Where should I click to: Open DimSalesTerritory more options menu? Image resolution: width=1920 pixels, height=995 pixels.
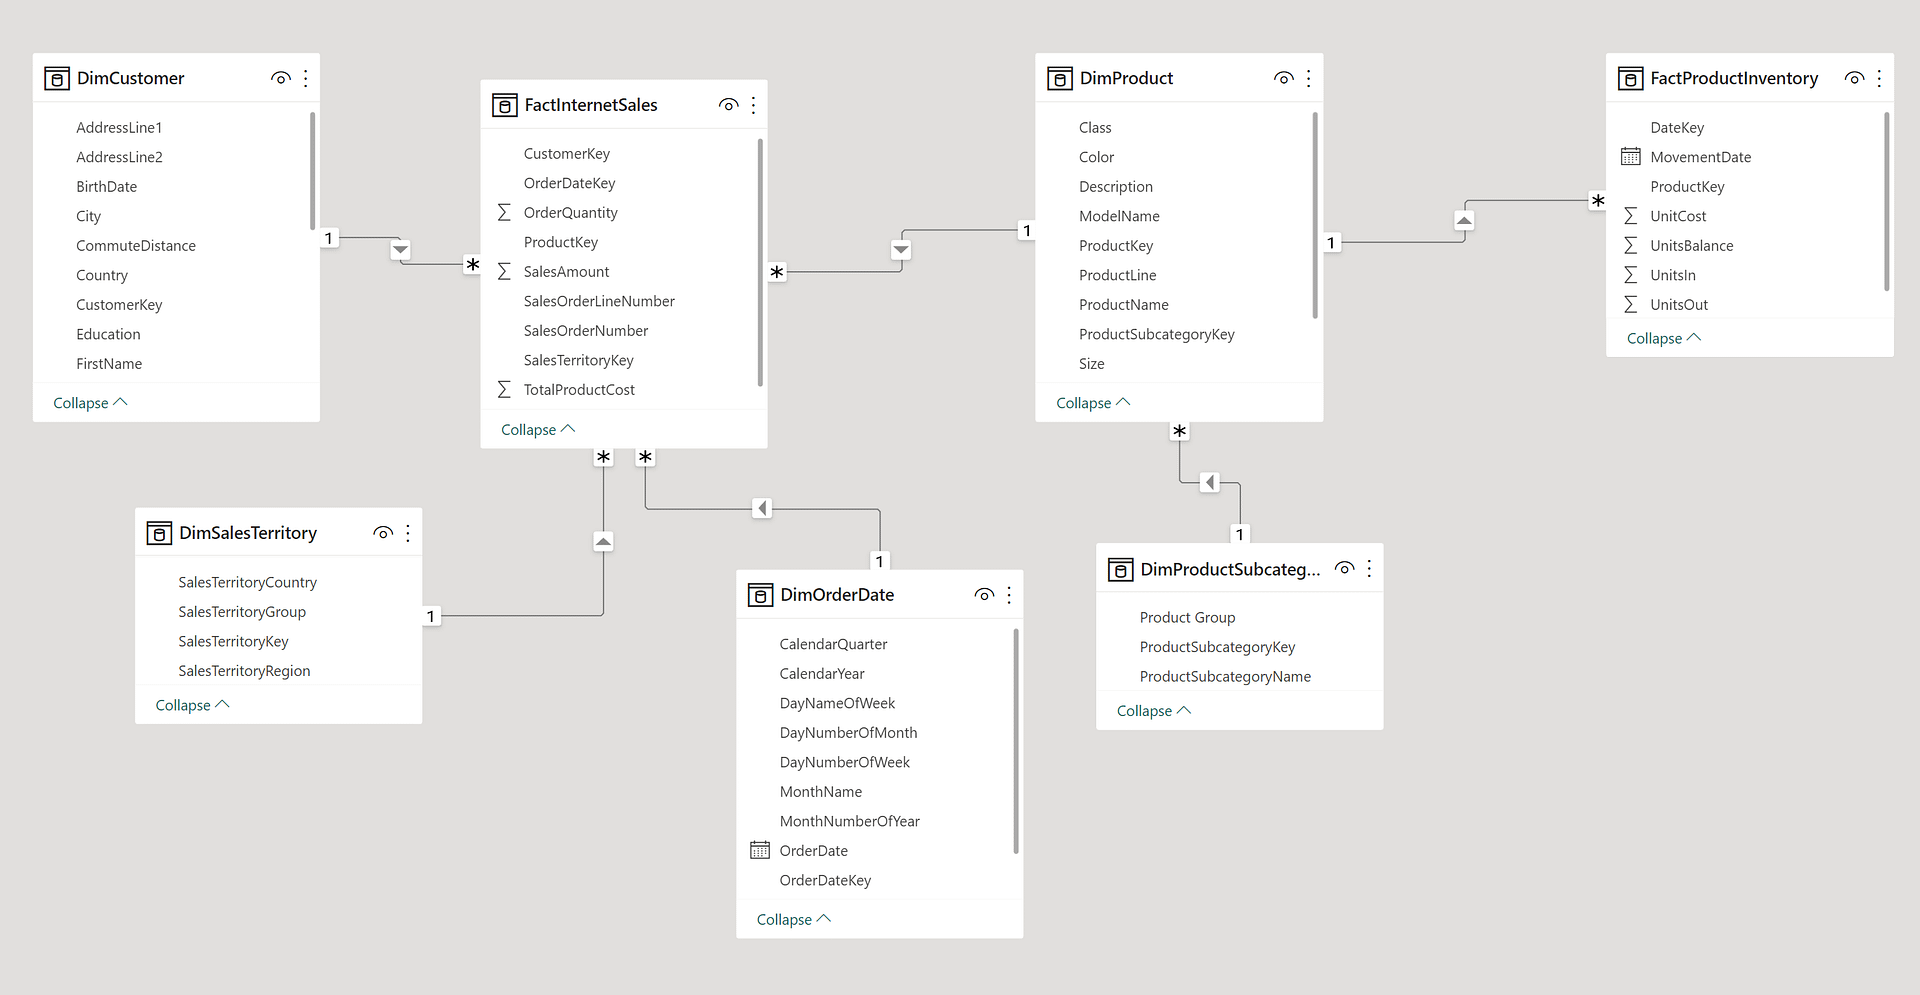(x=408, y=533)
